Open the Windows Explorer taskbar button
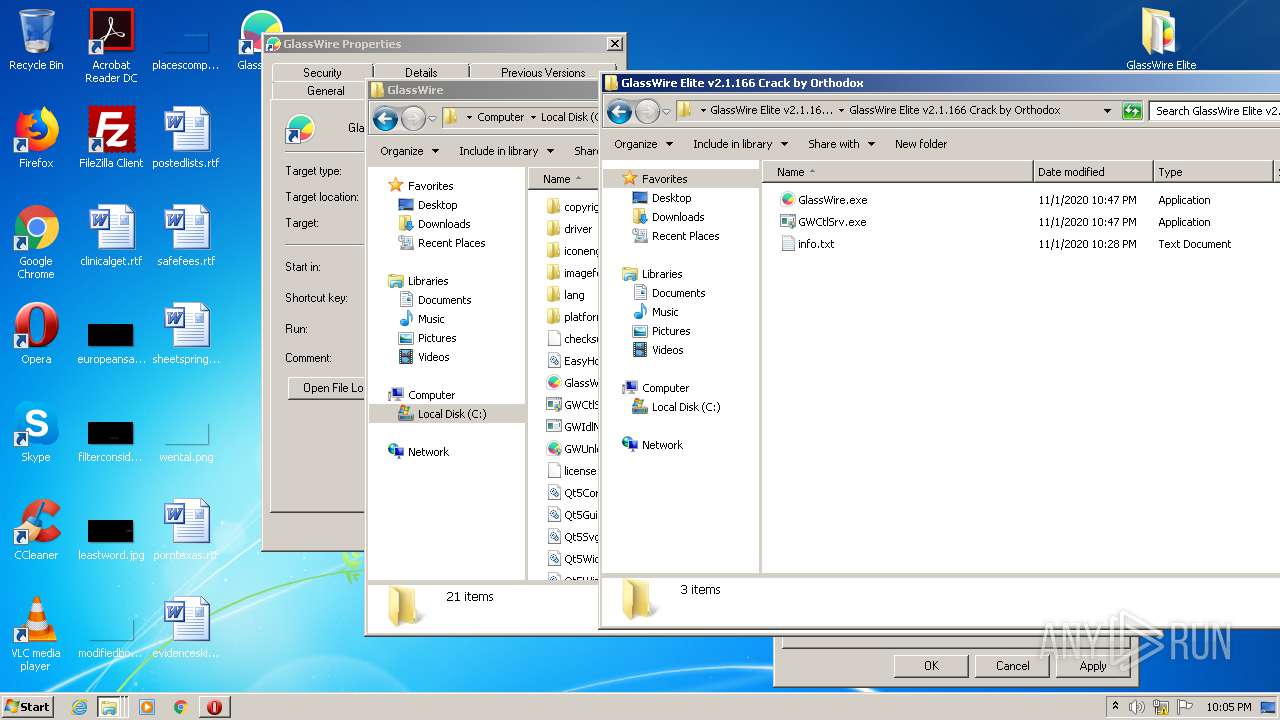Screen dimensions: 1280x720 click(109, 707)
